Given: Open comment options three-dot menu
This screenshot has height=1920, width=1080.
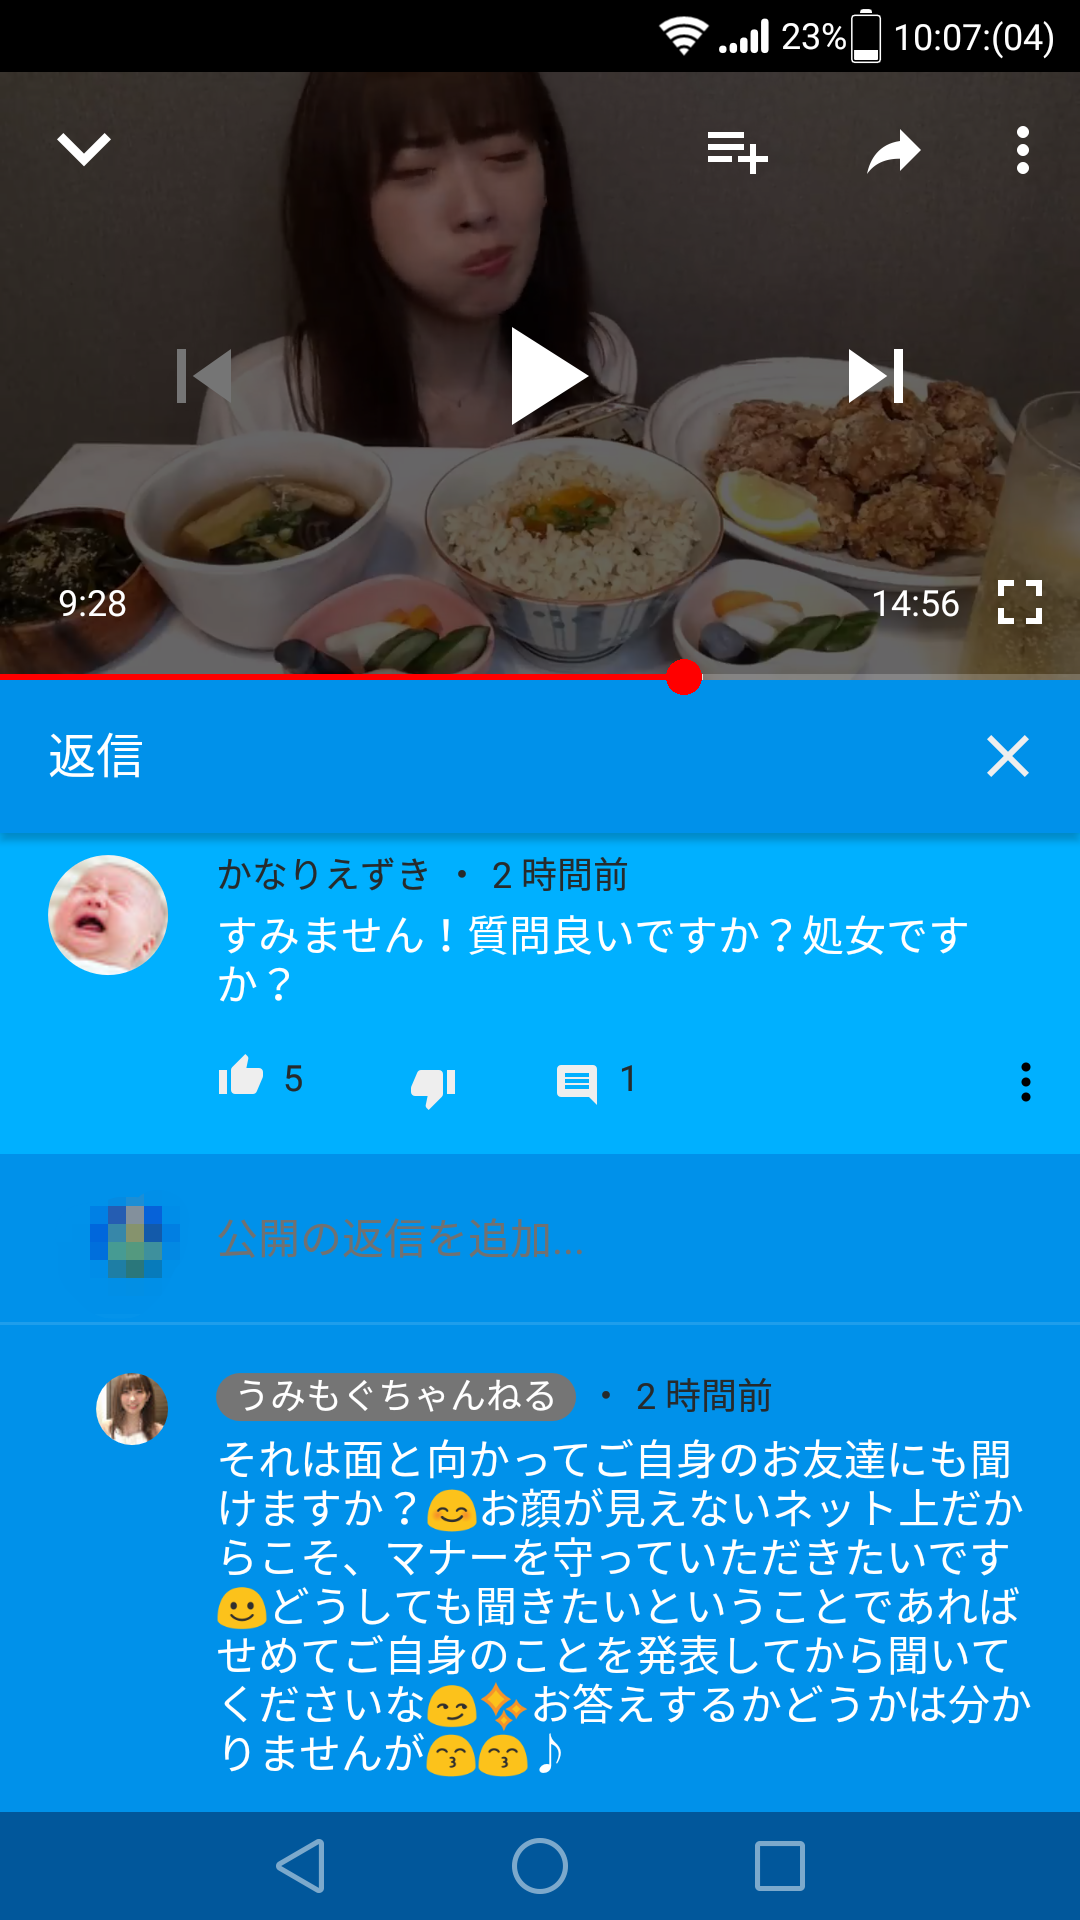Looking at the screenshot, I should point(1025,1082).
